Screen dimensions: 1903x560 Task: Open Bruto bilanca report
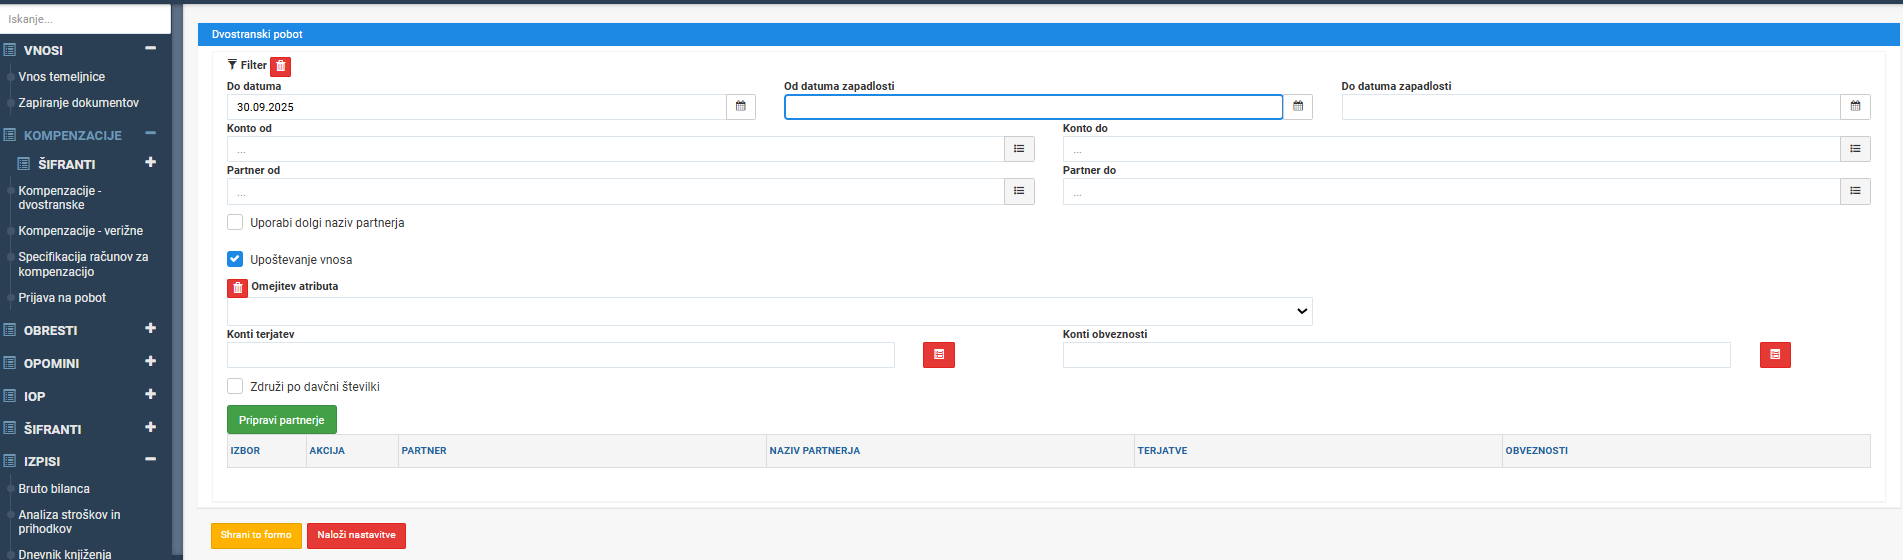point(54,489)
